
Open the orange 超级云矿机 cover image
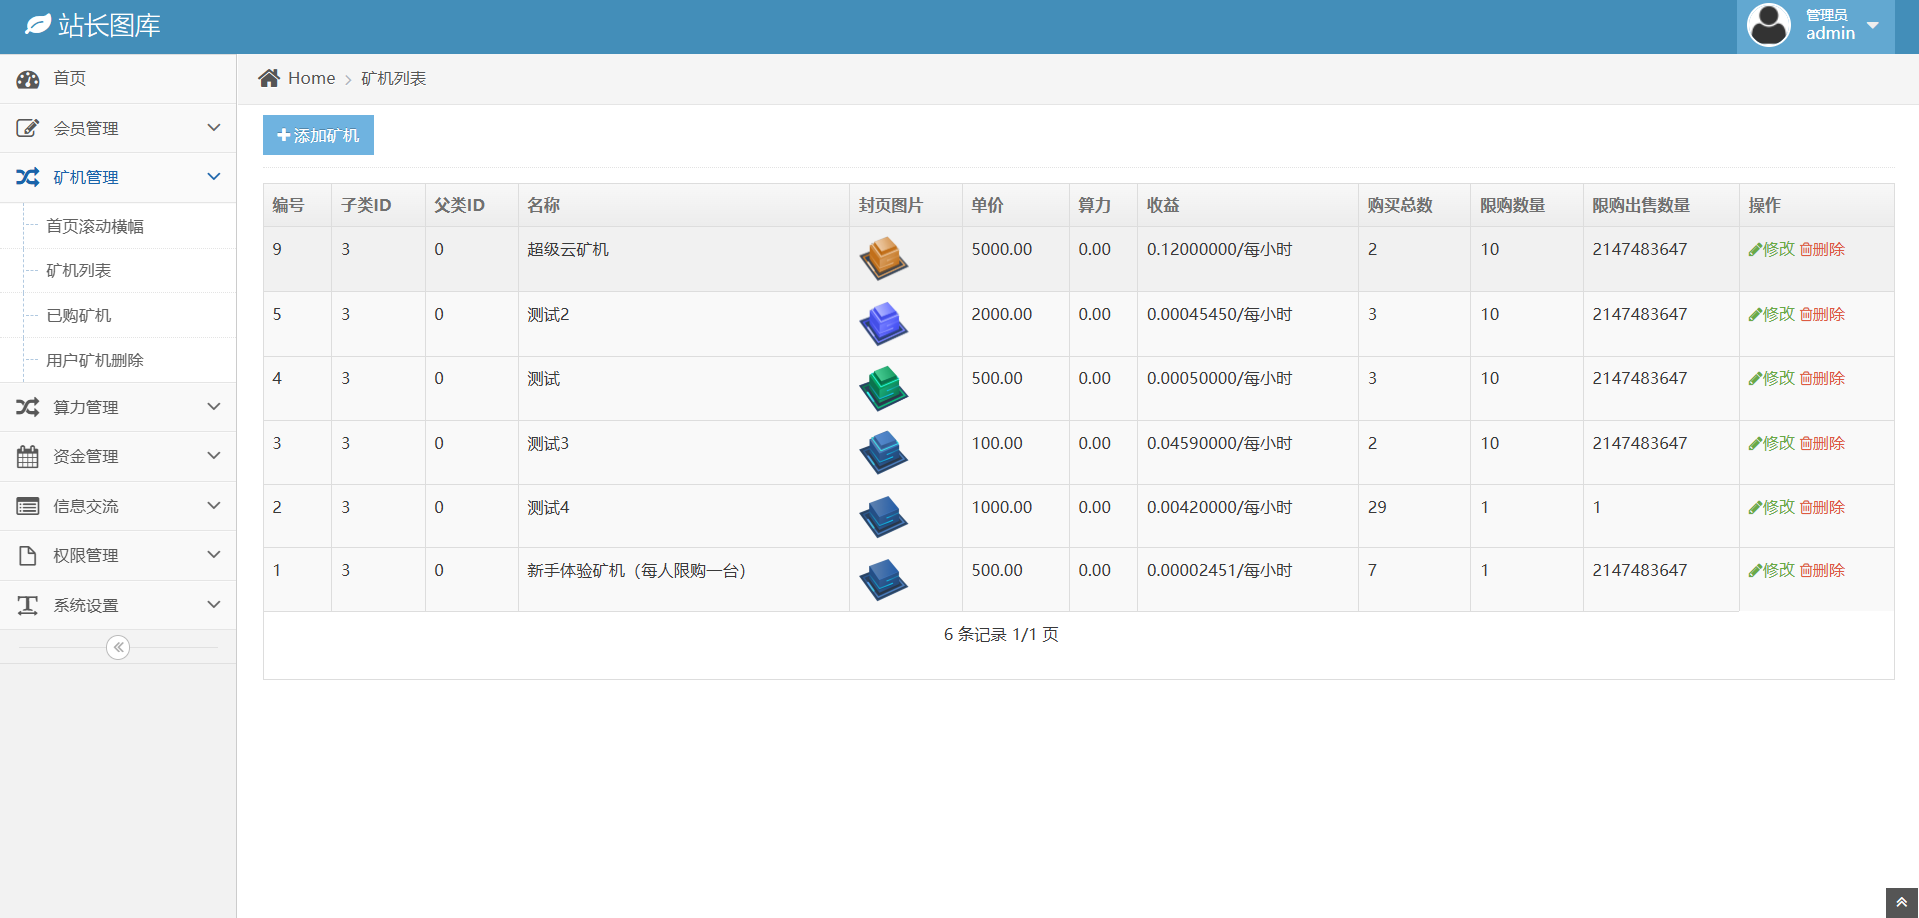(883, 259)
